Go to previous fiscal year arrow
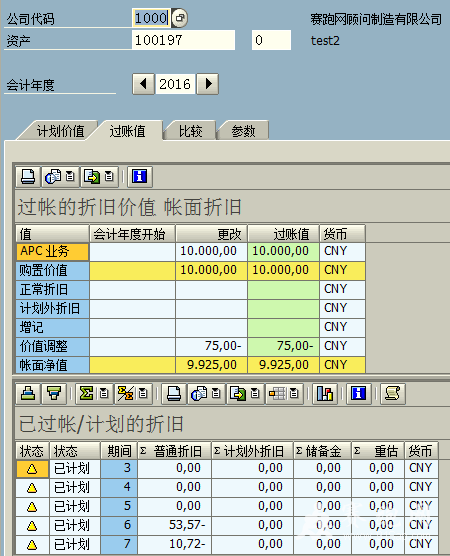The height and width of the screenshot is (556, 450). tap(143, 84)
